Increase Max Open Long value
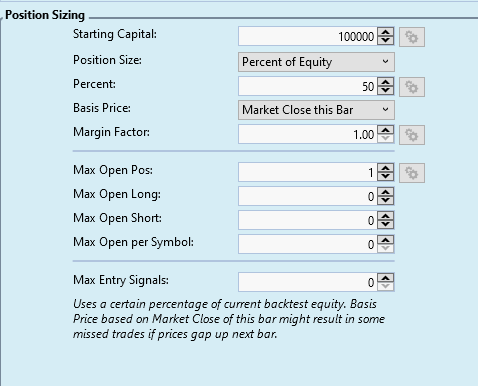Screen dimensions: 478x386 (386, 193)
